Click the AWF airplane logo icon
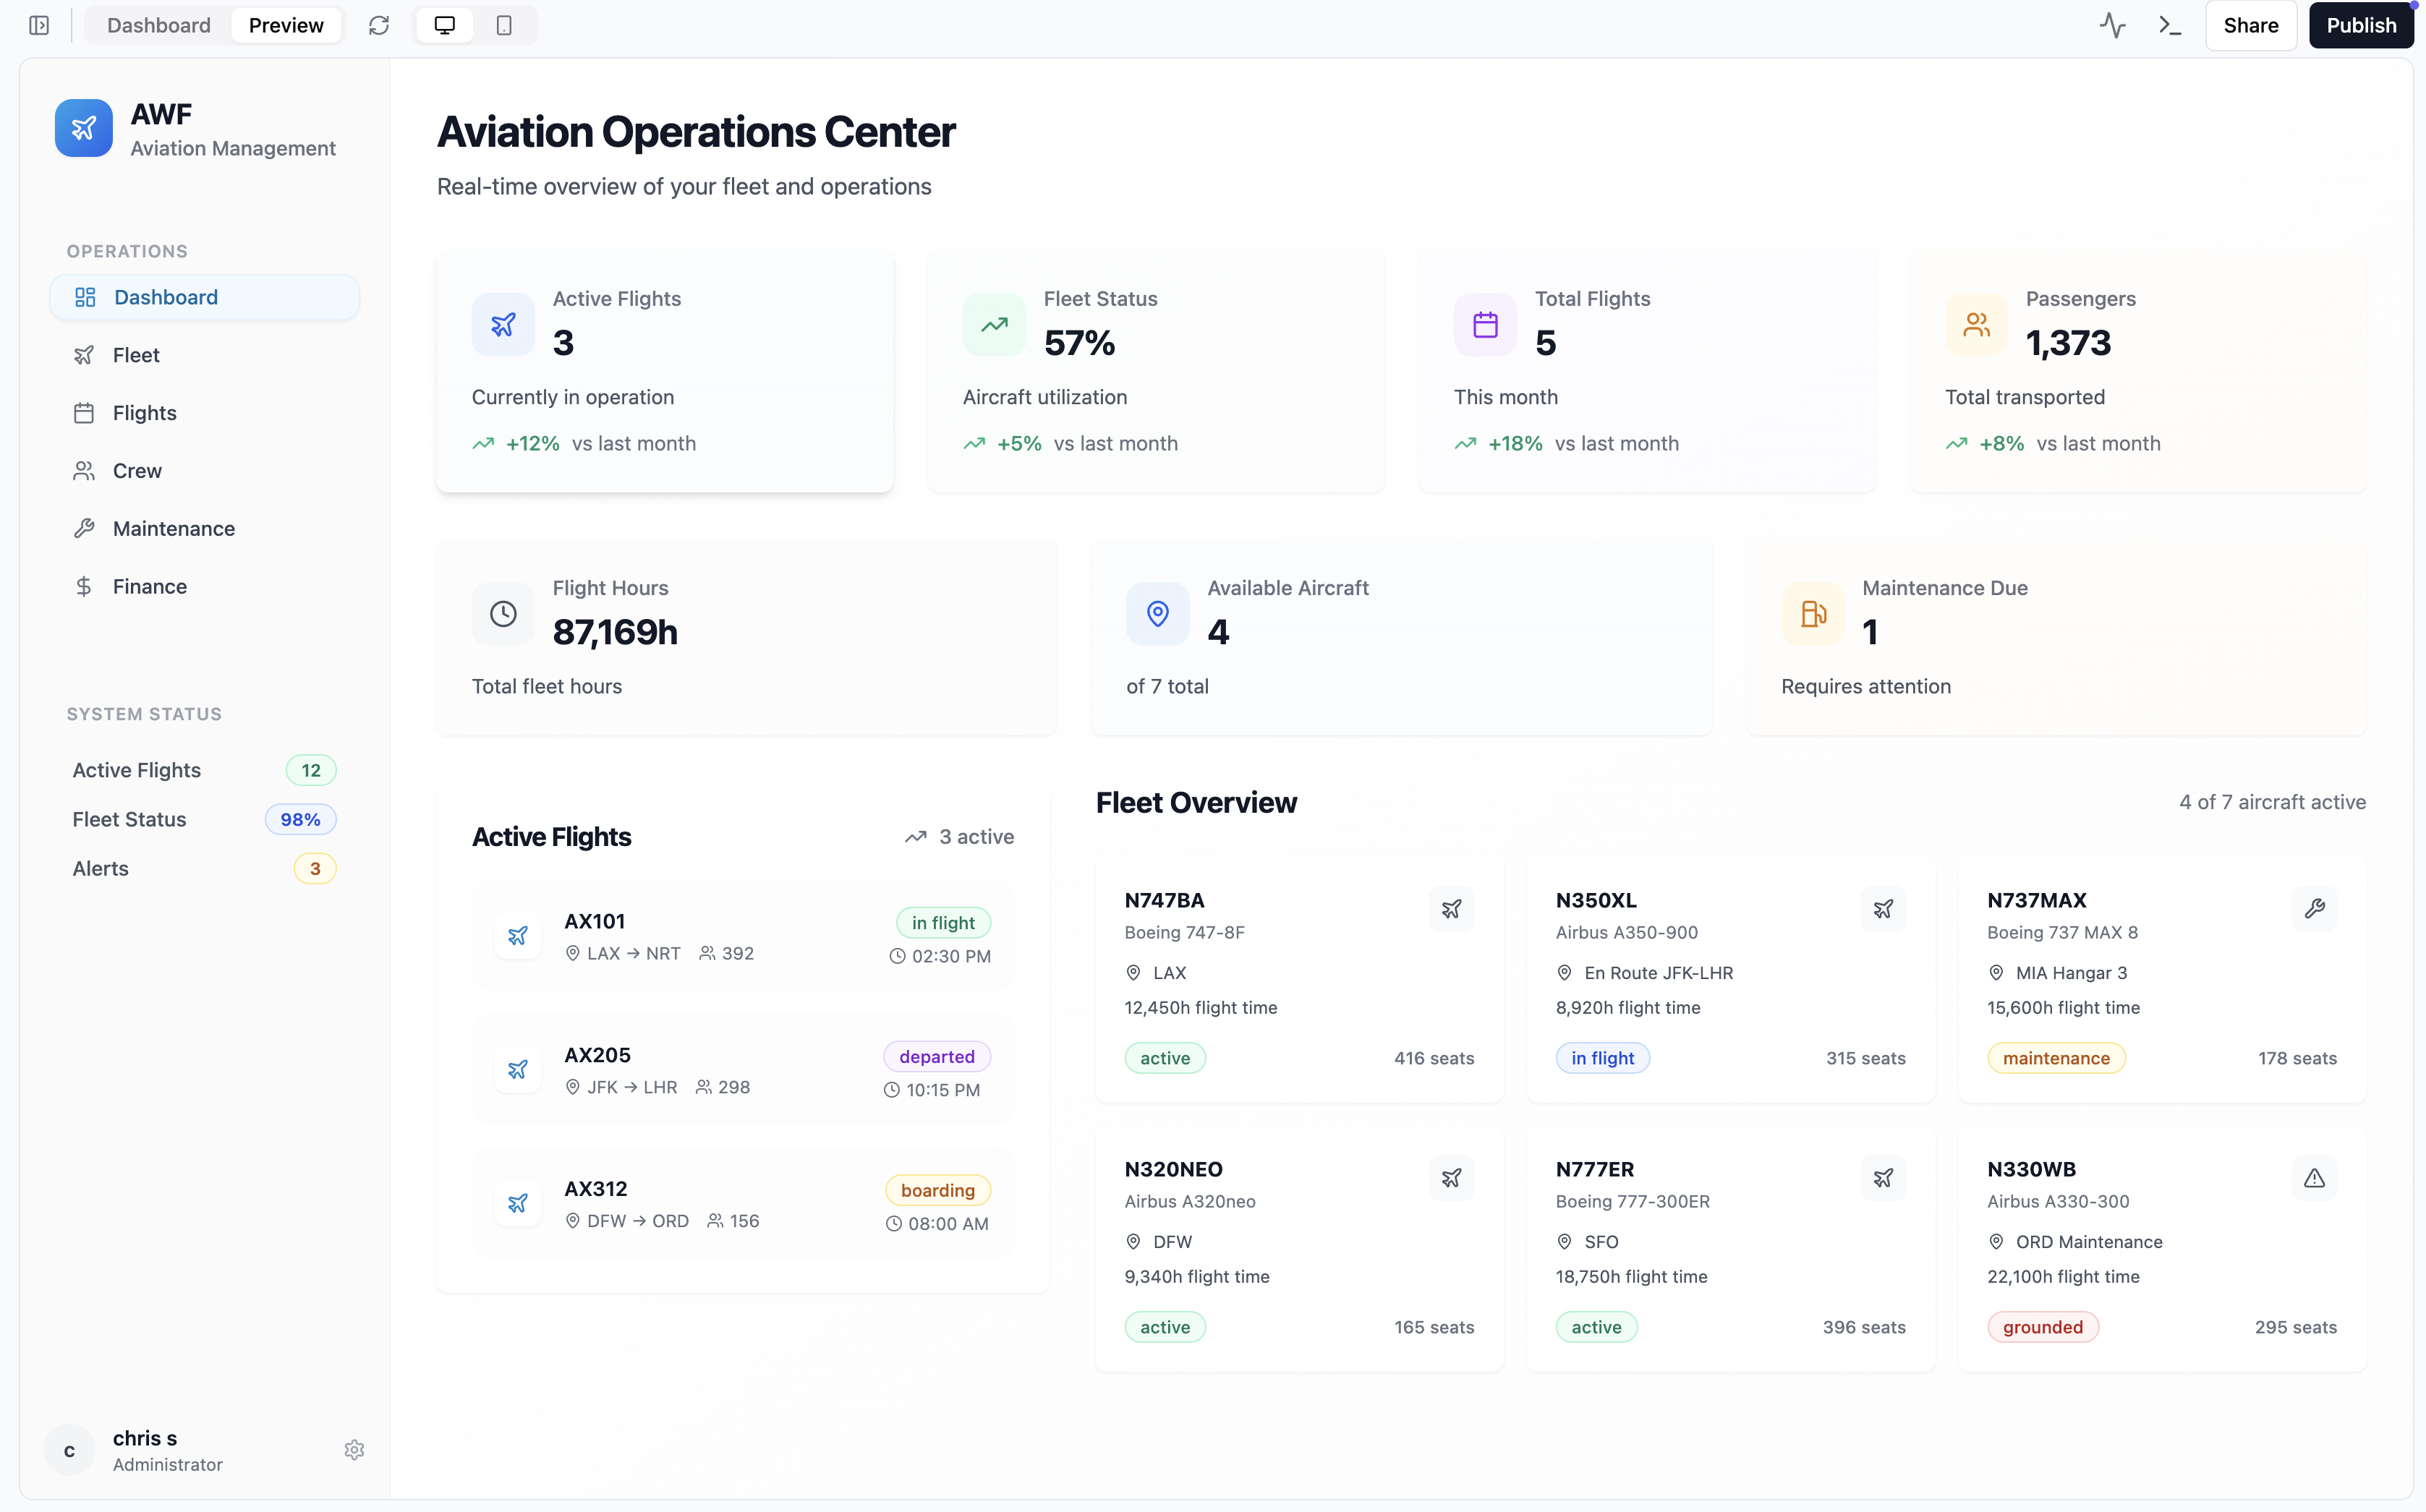 click(x=84, y=128)
